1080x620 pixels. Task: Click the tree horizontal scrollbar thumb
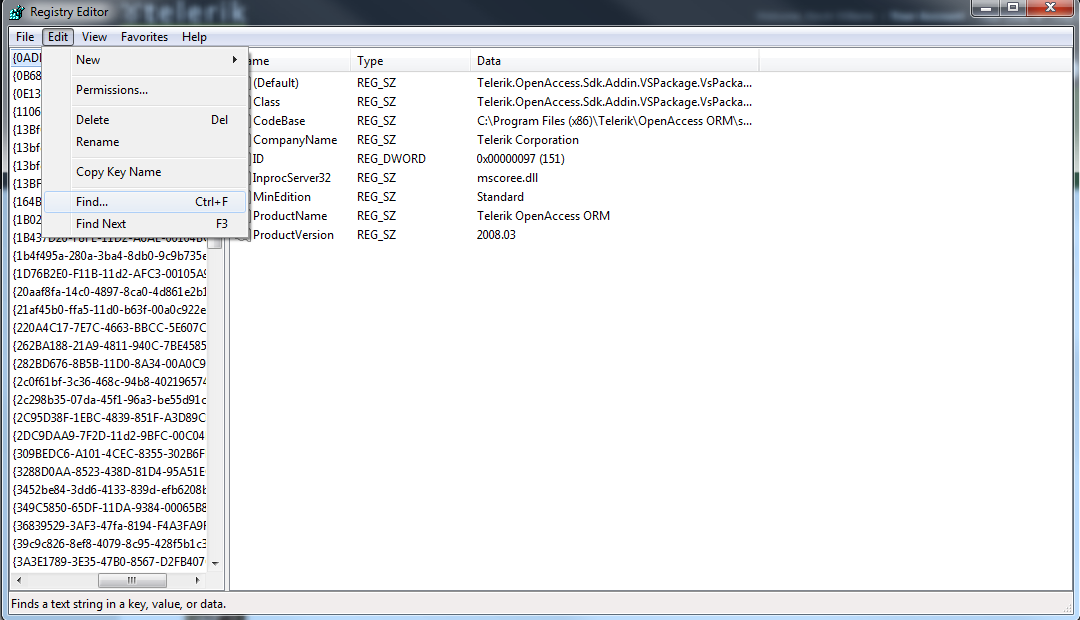coord(132,580)
